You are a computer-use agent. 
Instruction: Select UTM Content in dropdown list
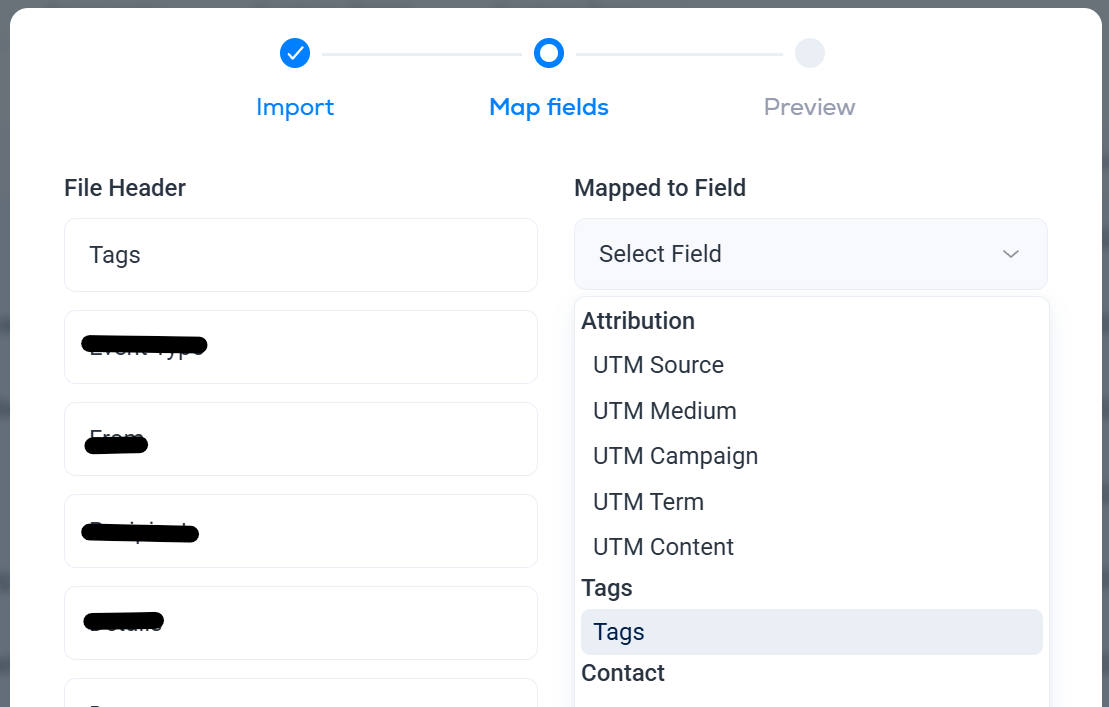[x=663, y=547]
